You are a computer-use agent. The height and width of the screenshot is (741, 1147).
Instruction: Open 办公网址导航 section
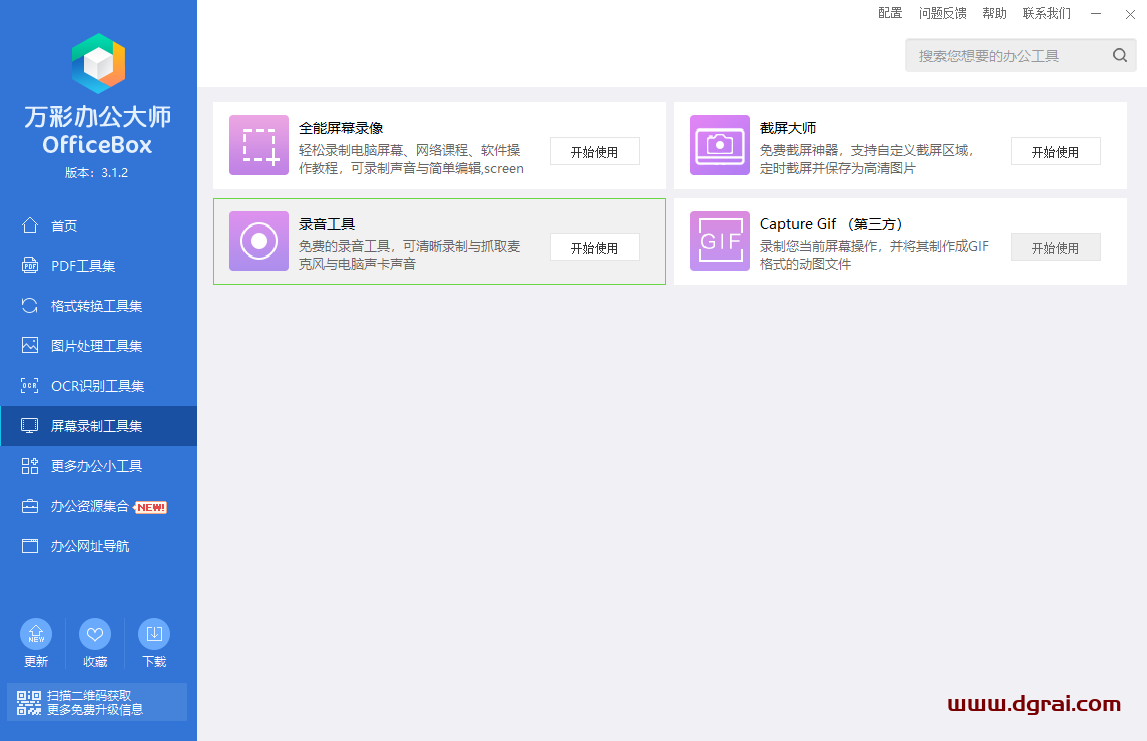pyautogui.click(x=99, y=546)
